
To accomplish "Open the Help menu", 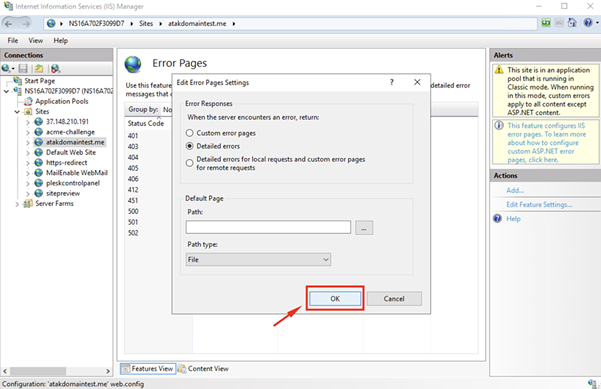I will coord(61,41).
